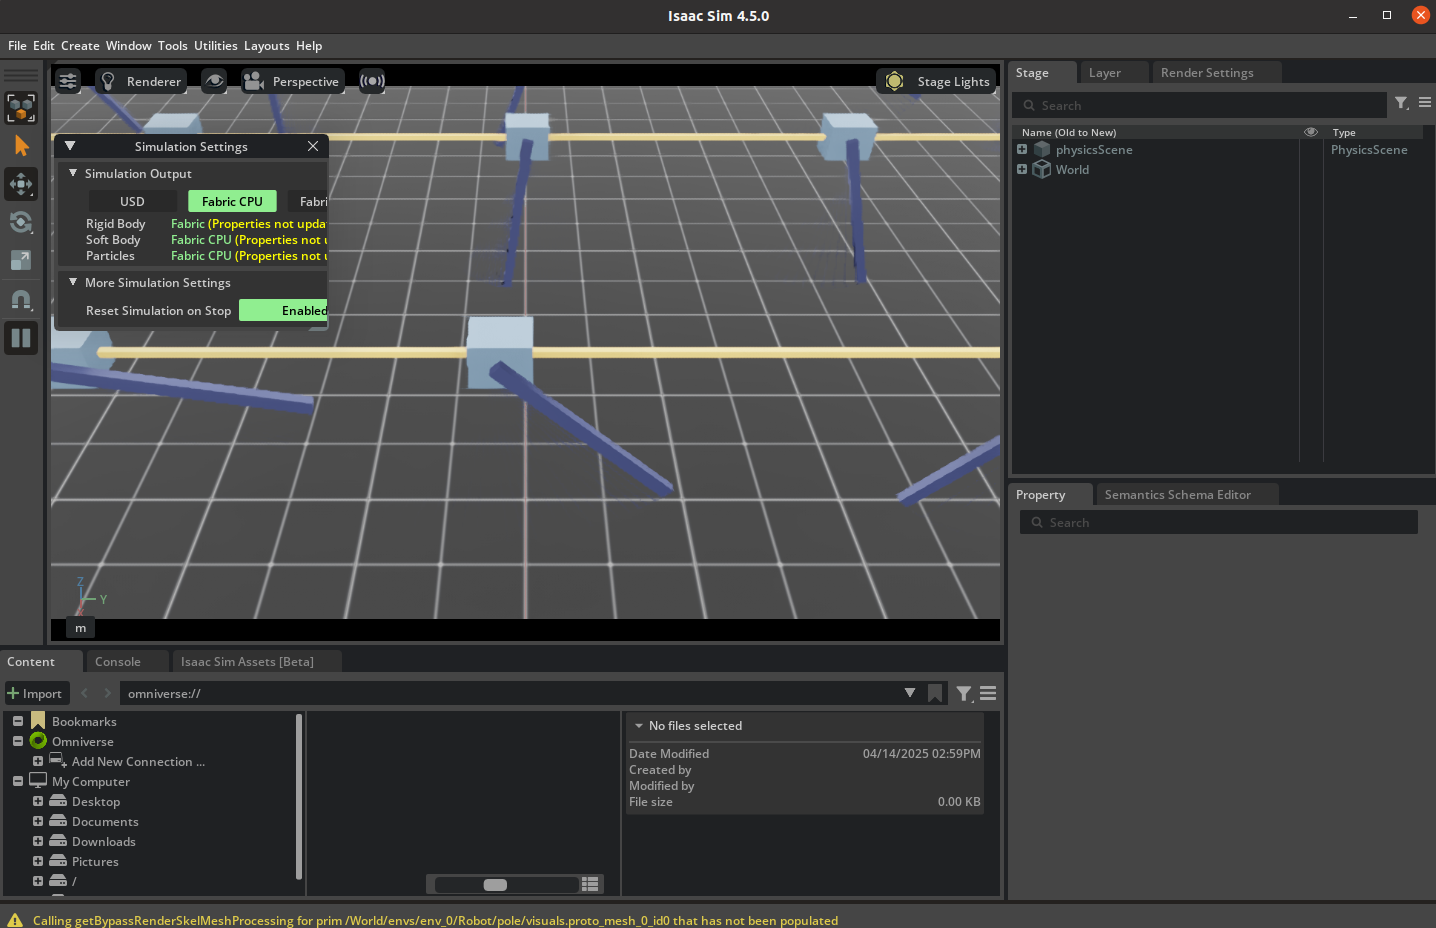Collapse the More Simulation Settings section
The height and width of the screenshot is (928, 1436).
pyautogui.click(x=73, y=282)
